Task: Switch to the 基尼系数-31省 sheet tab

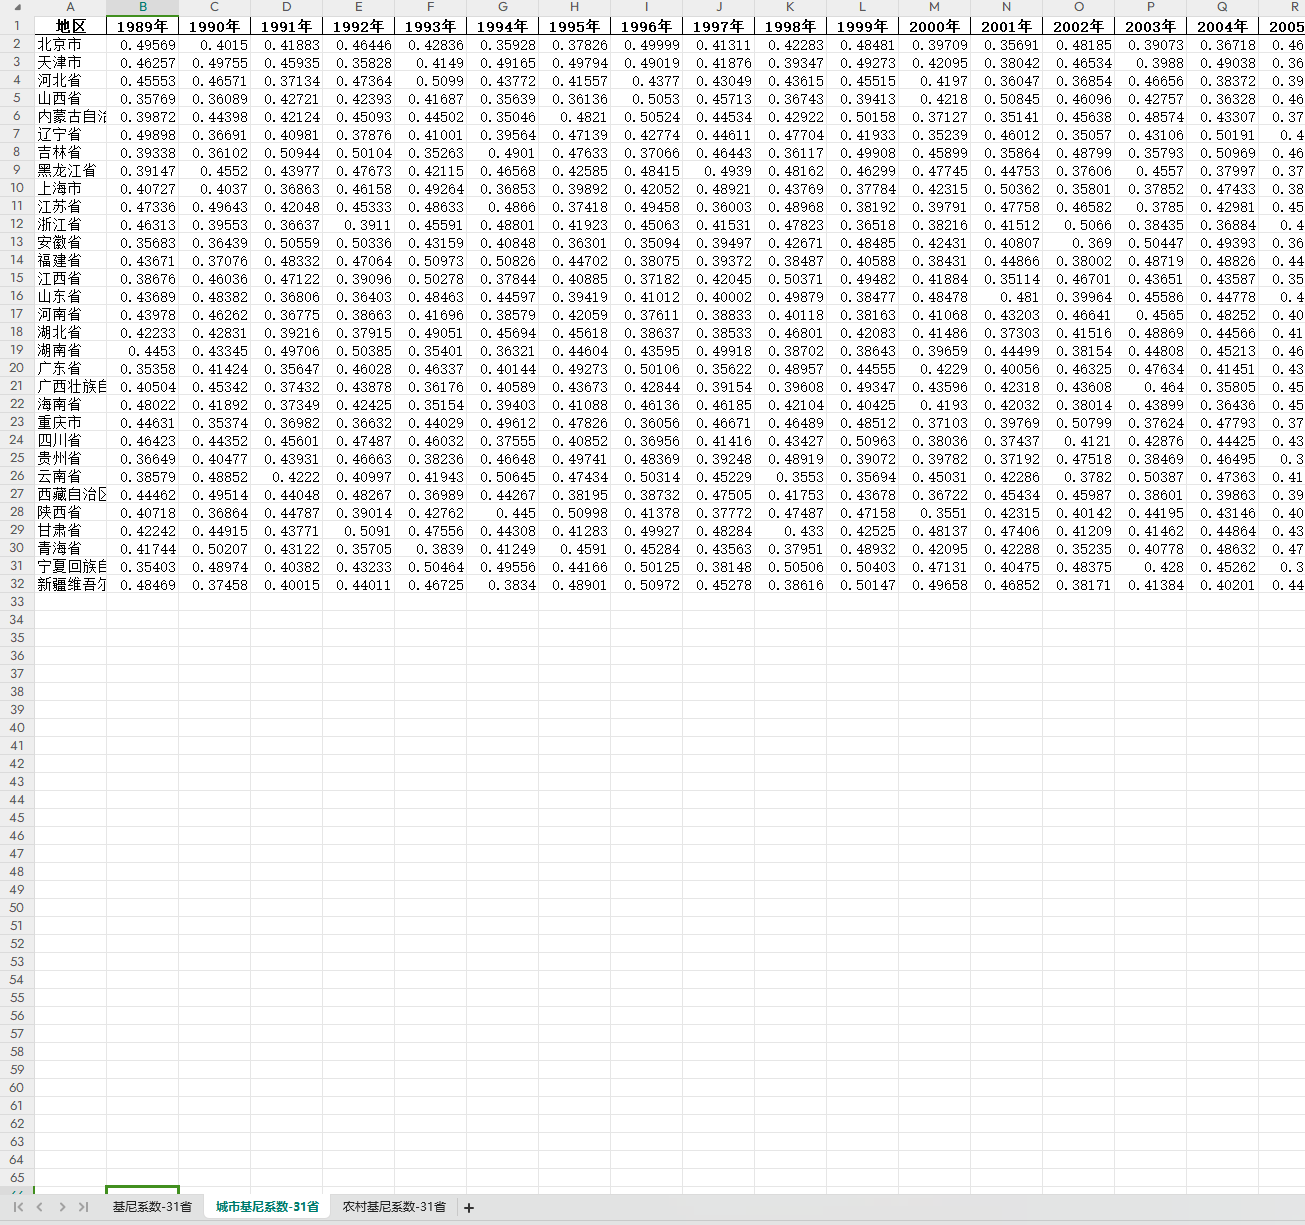Action: [152, 1207]
